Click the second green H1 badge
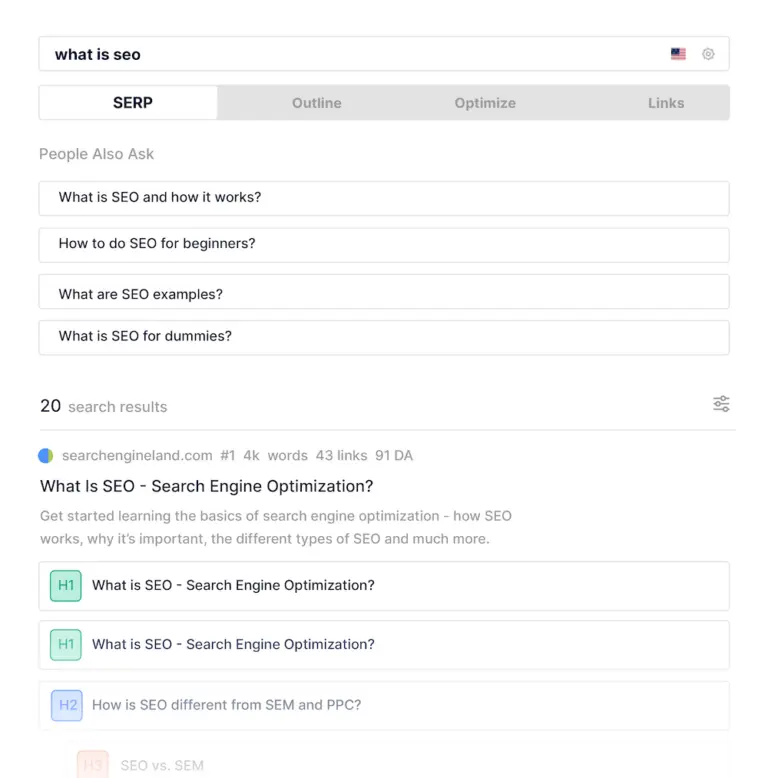768x778 pixels. click(66, 645)
